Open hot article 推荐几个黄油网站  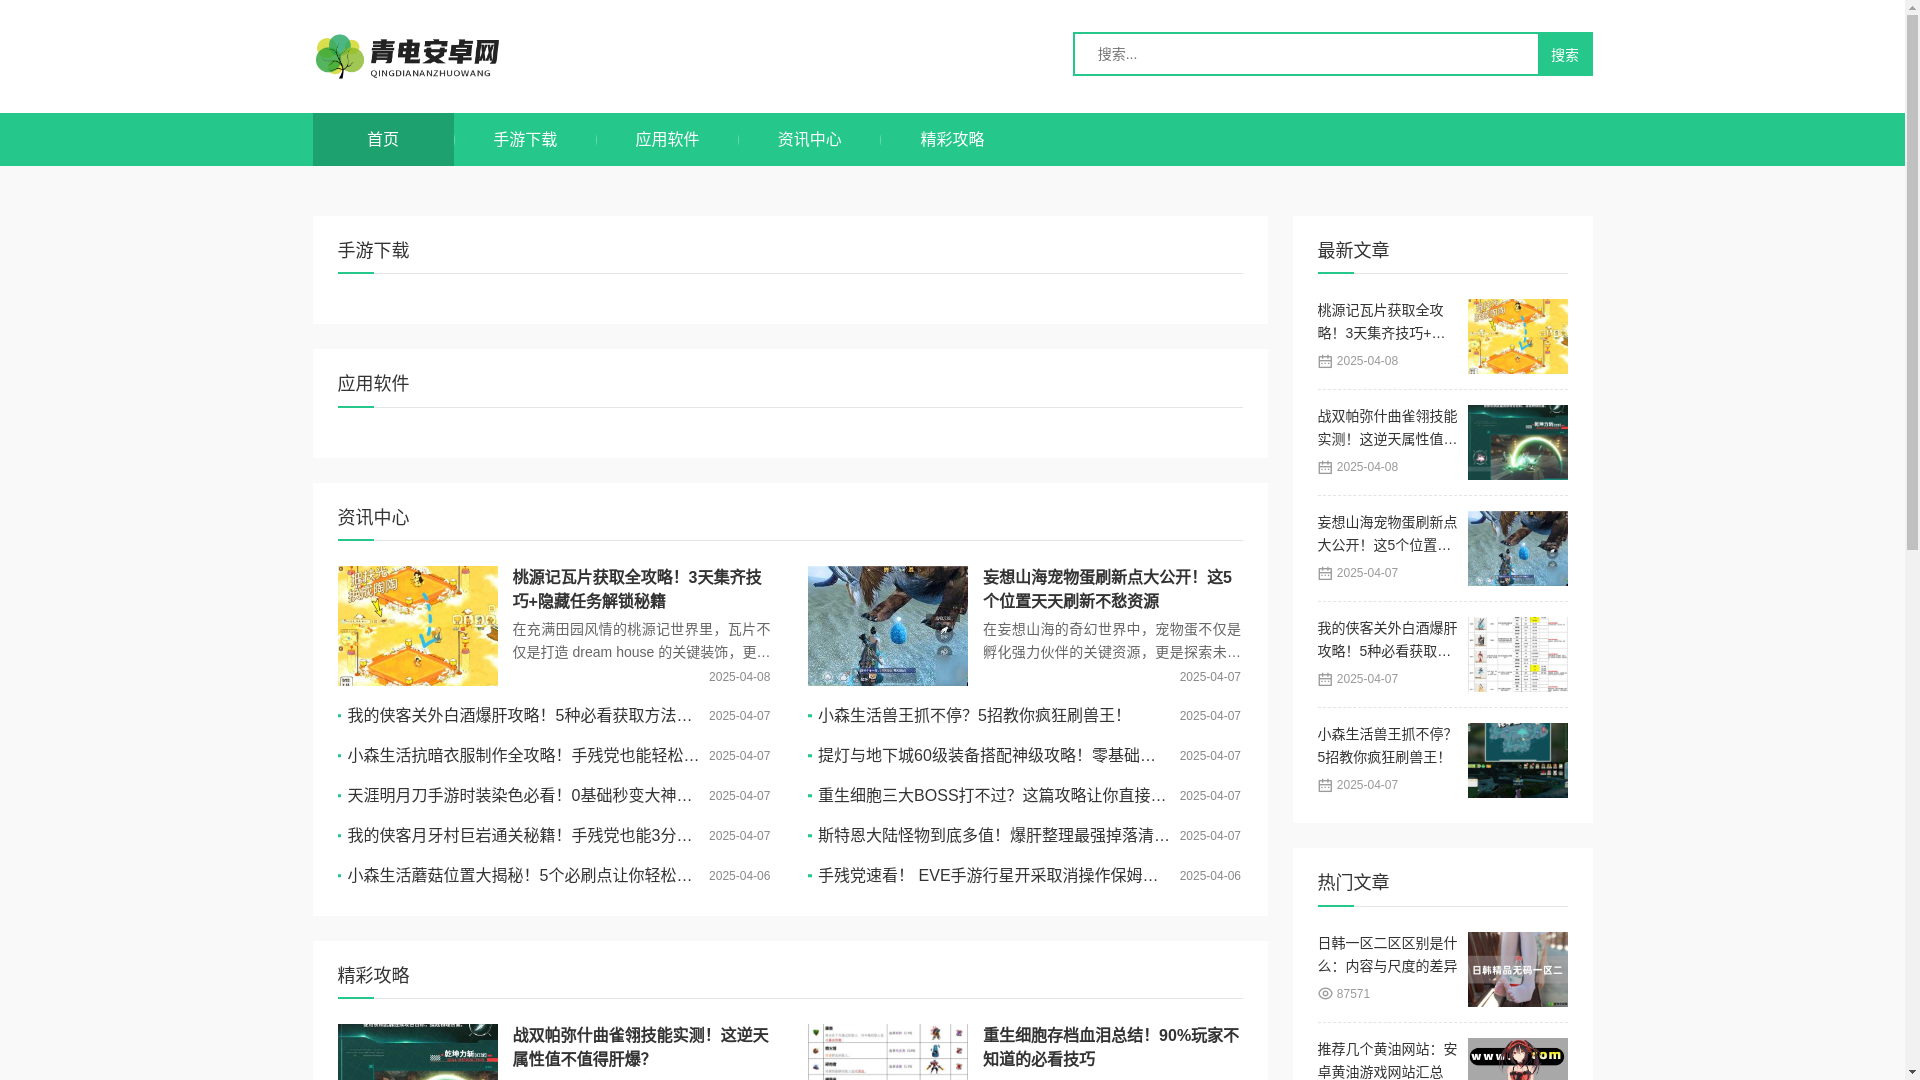(x=1387, y=1060)
